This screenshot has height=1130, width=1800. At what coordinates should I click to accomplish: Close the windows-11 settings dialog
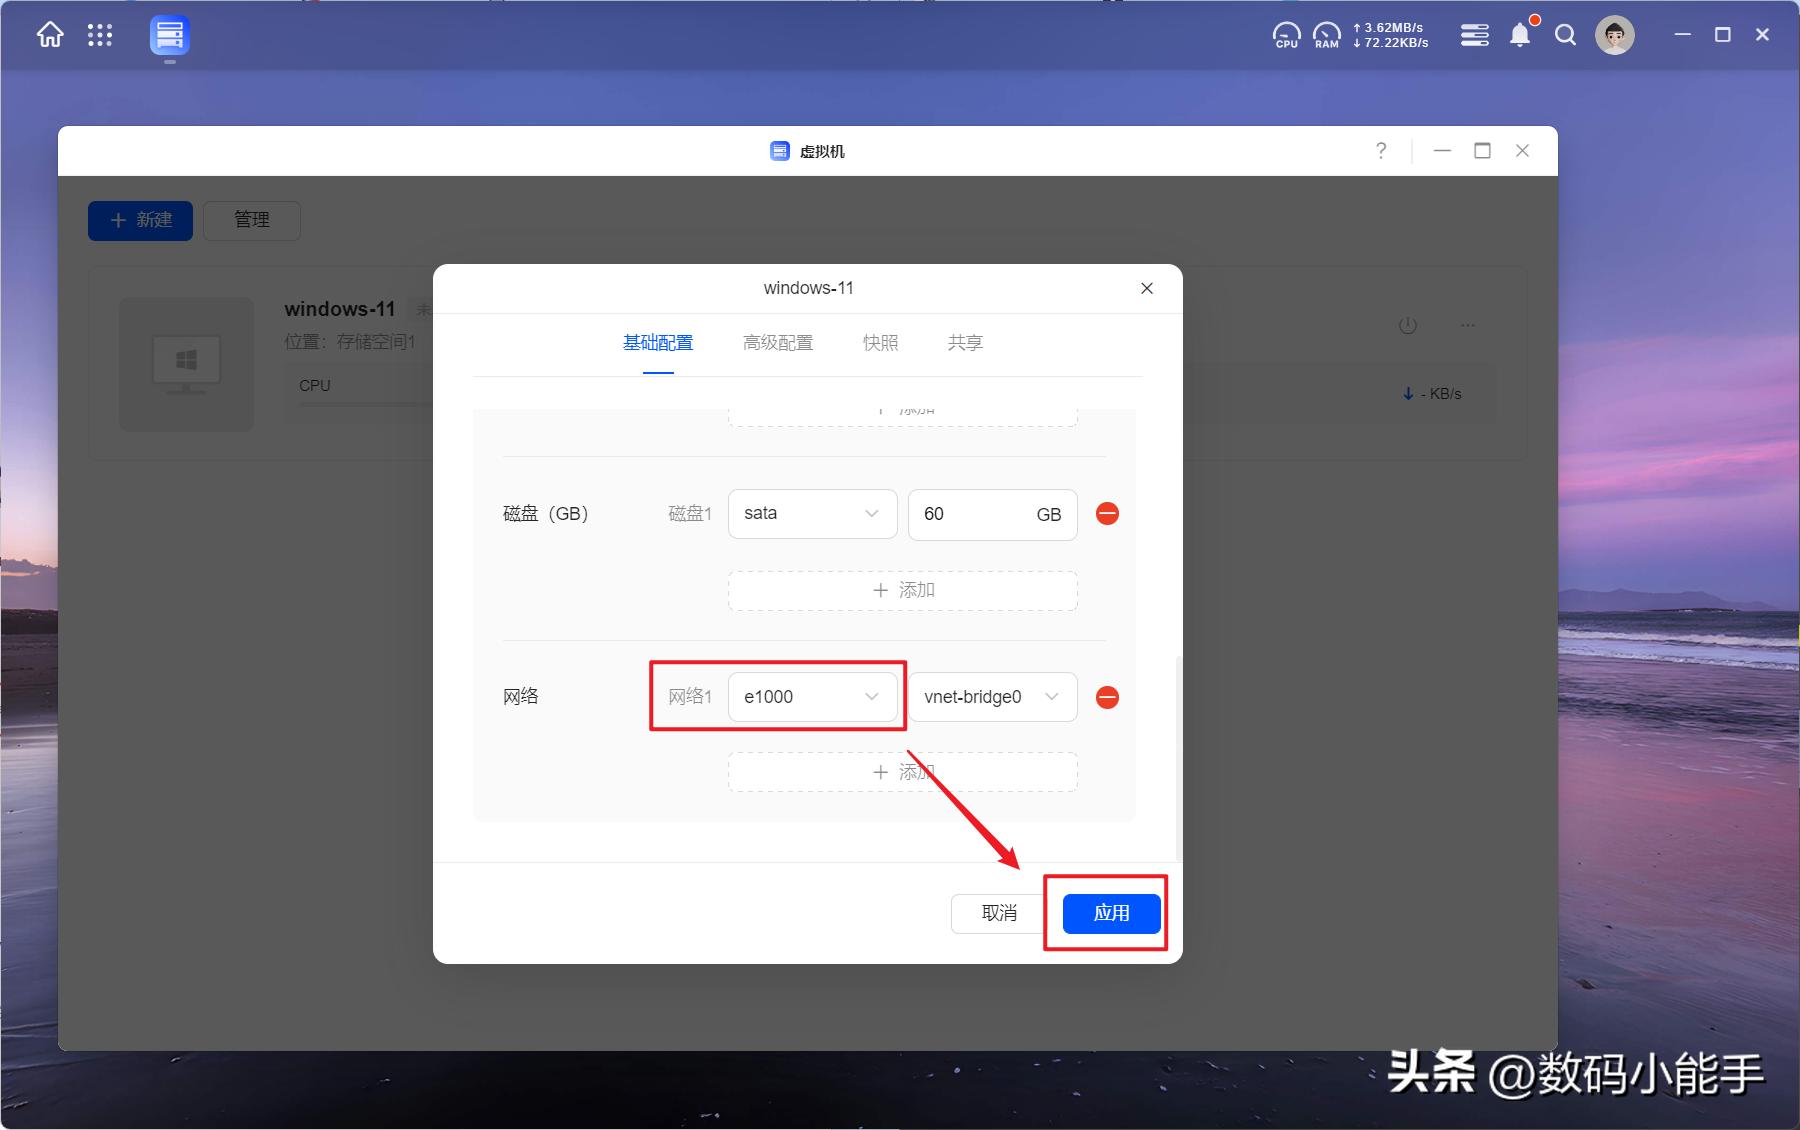coord(1147,288)
